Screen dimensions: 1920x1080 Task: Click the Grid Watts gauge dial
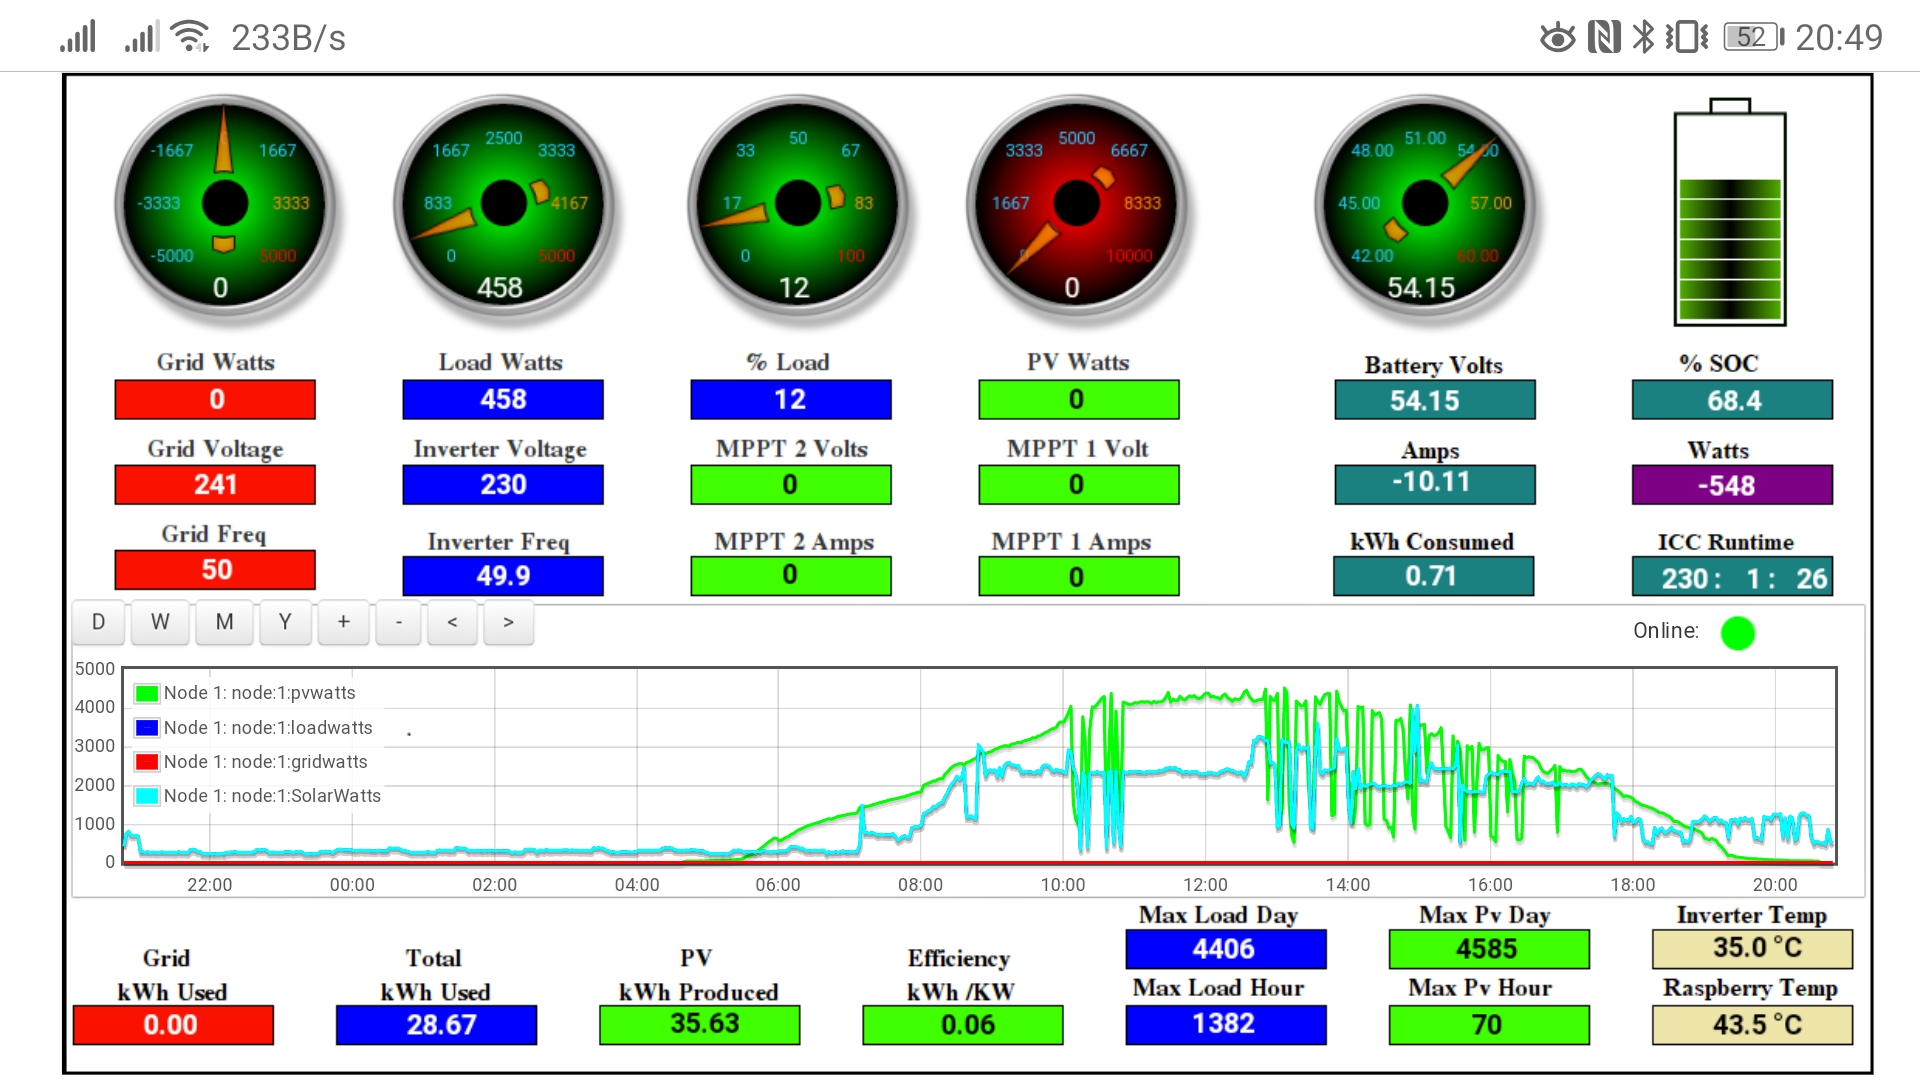coord(225,205)
